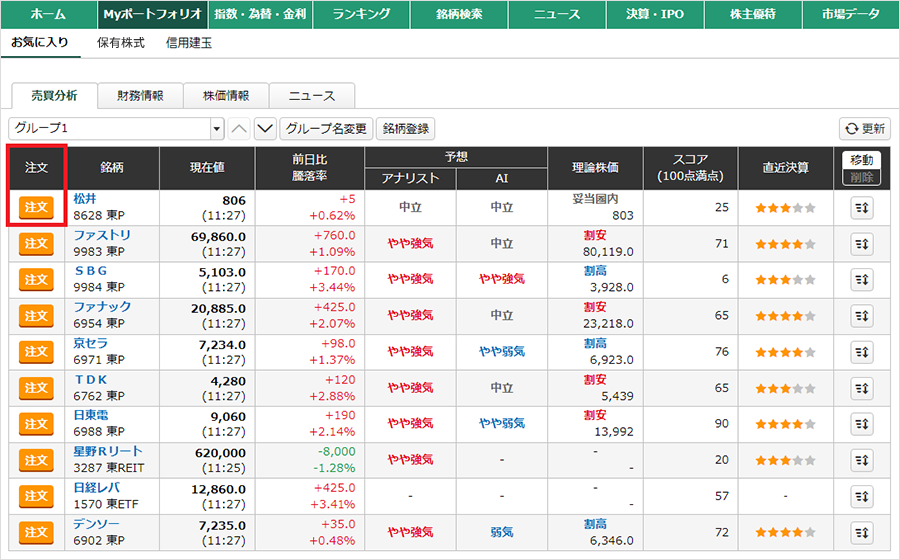
Task: Select the 保有株式 sub-tab
Action: coord(120,43)
